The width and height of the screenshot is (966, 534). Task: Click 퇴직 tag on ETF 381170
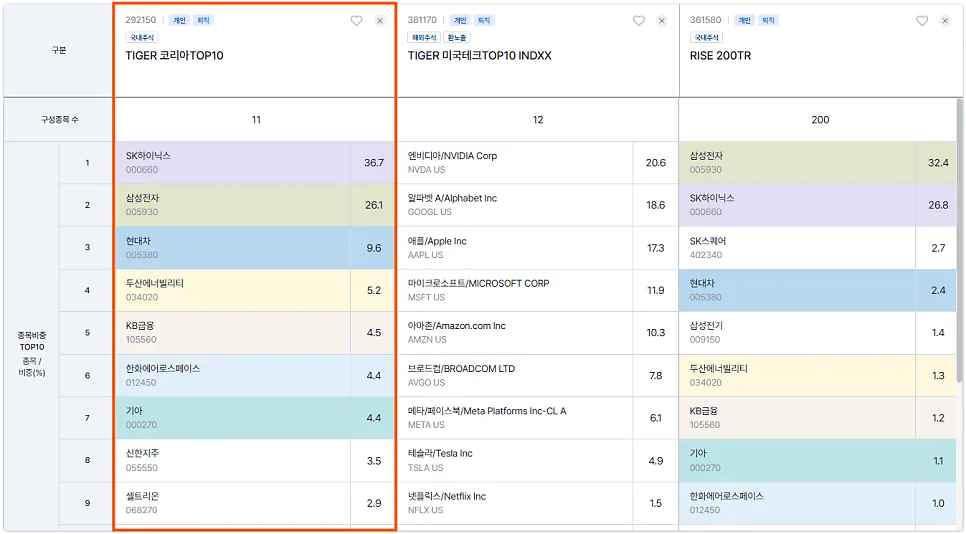(x=484, y=20)
